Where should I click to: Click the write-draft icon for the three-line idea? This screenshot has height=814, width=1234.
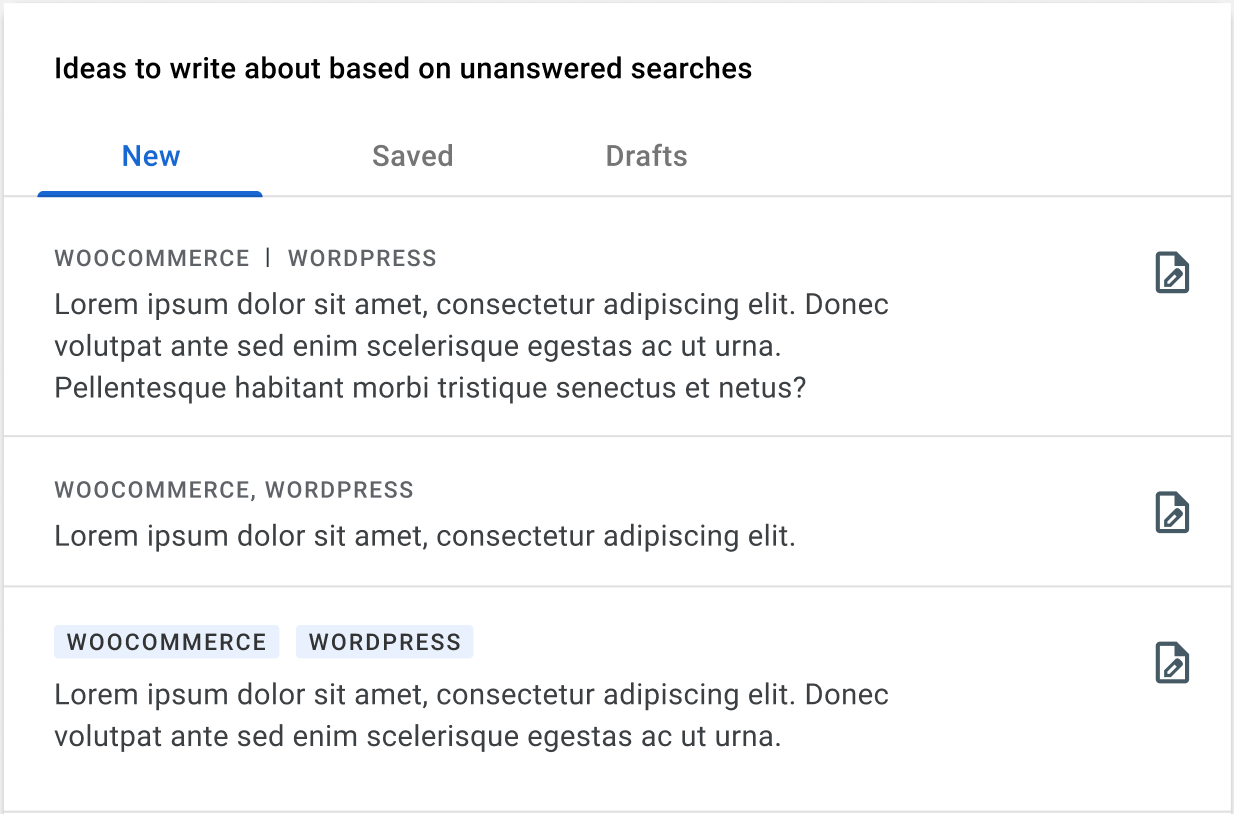[x=1172, y=273]
